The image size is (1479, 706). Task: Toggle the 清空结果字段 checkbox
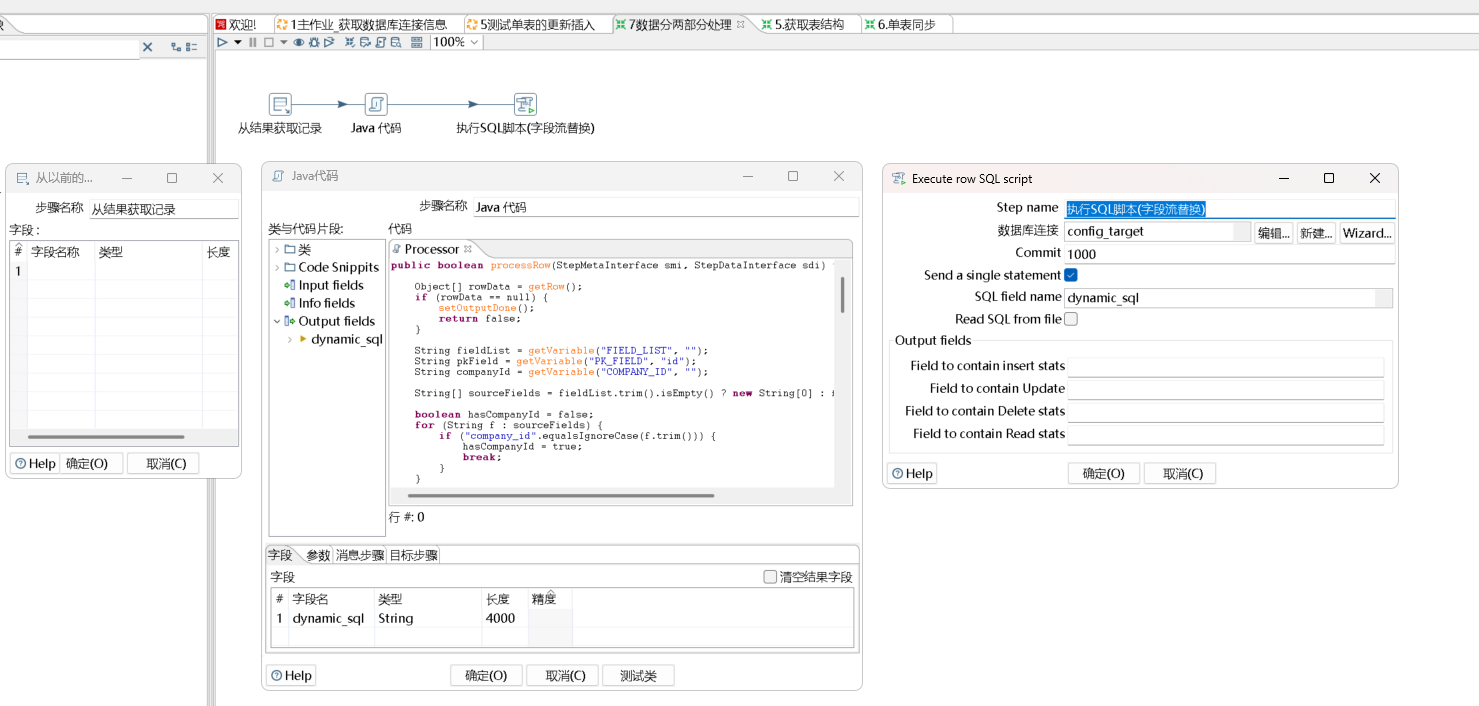point(770,577)
